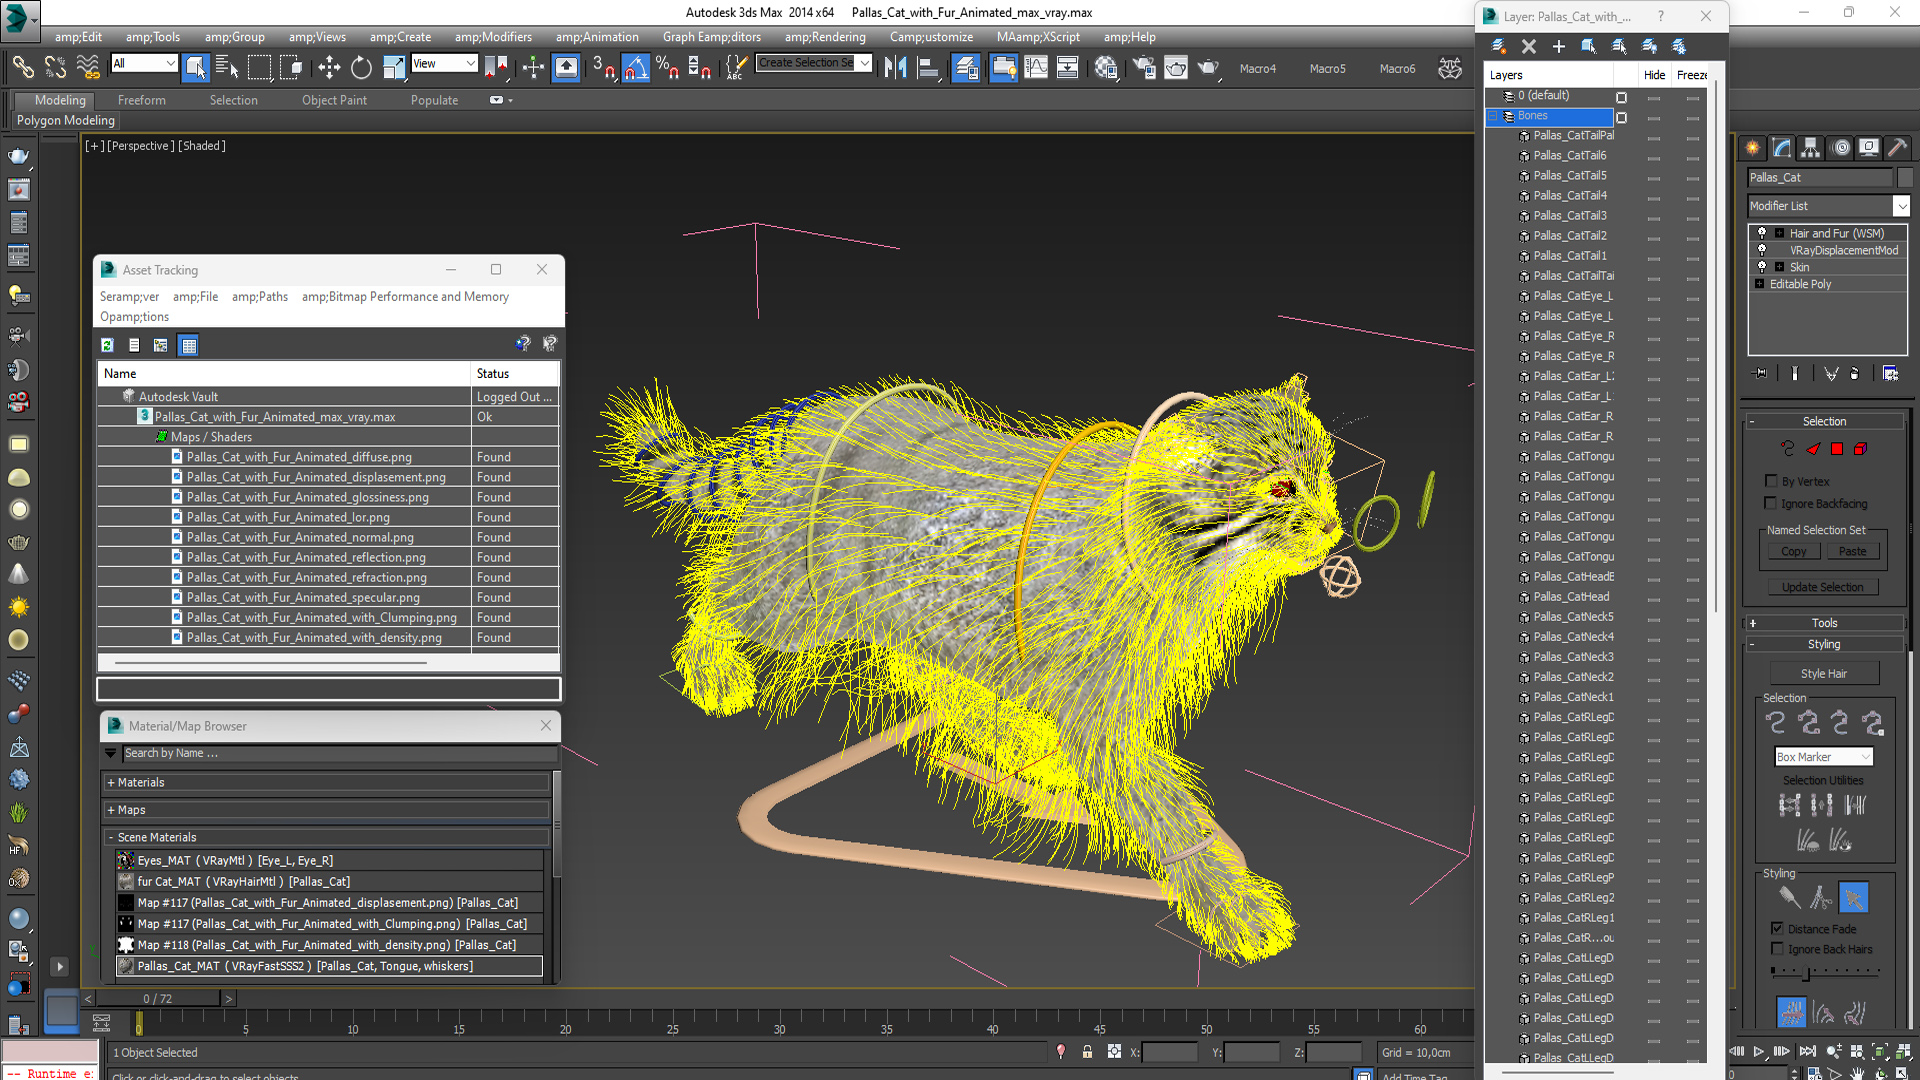
Task: Click the Copy named selection button
Action: (x=1793, y=551)
